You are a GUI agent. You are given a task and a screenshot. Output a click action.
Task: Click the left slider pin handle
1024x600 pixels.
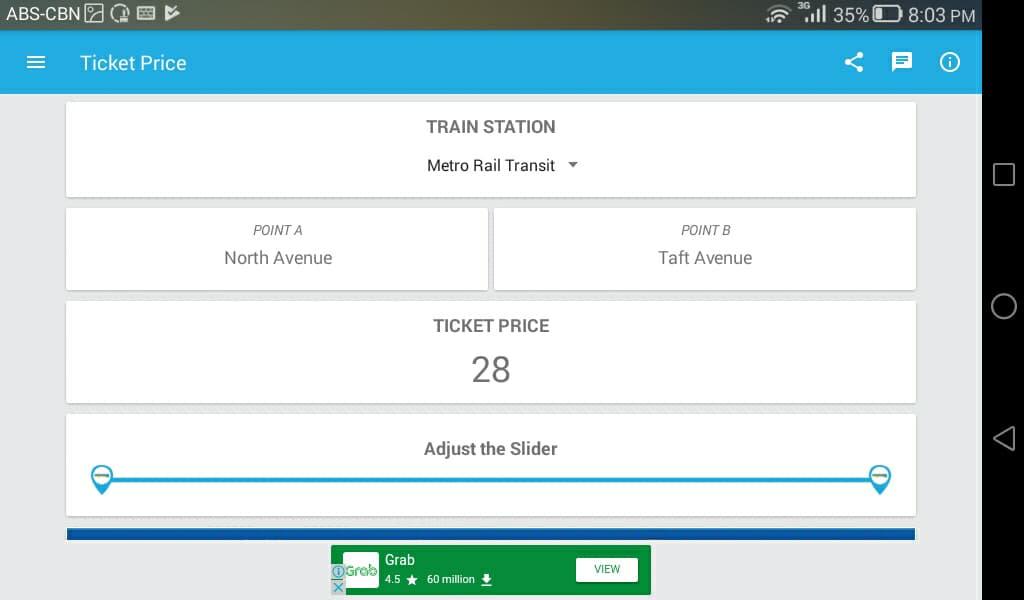pos(101,478)
